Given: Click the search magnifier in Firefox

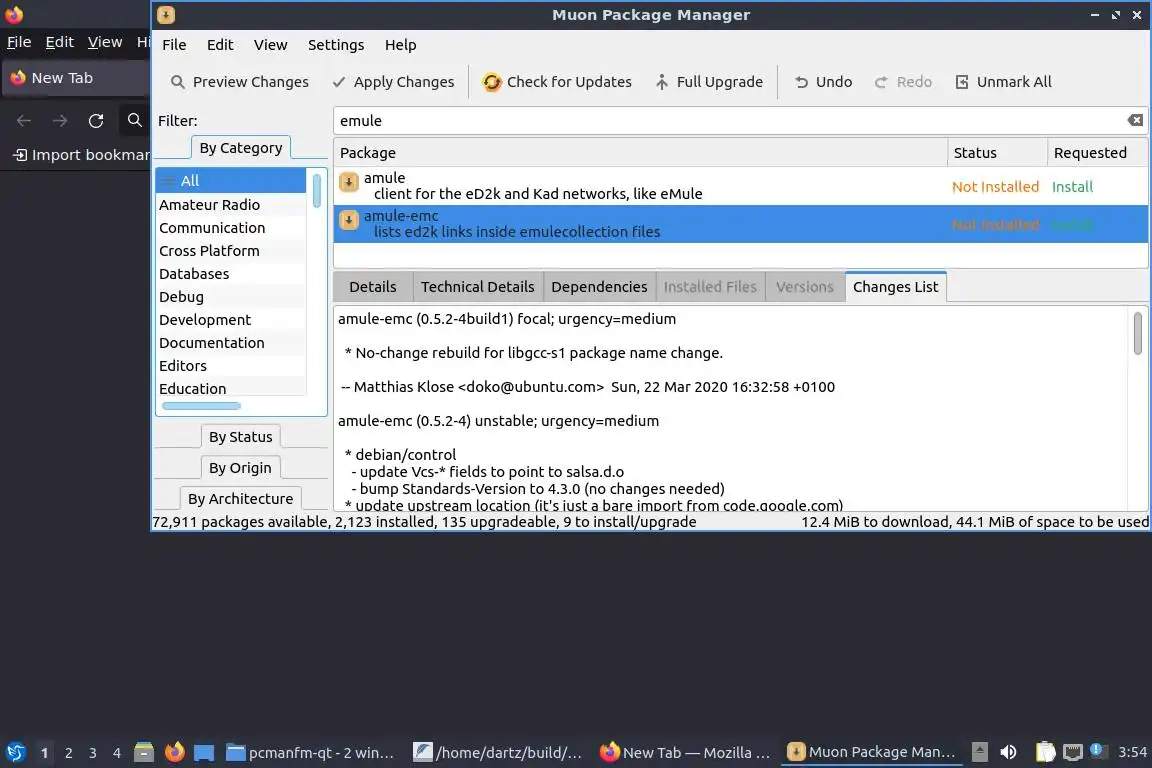Looking at the screenshot, I should (134, 120).
